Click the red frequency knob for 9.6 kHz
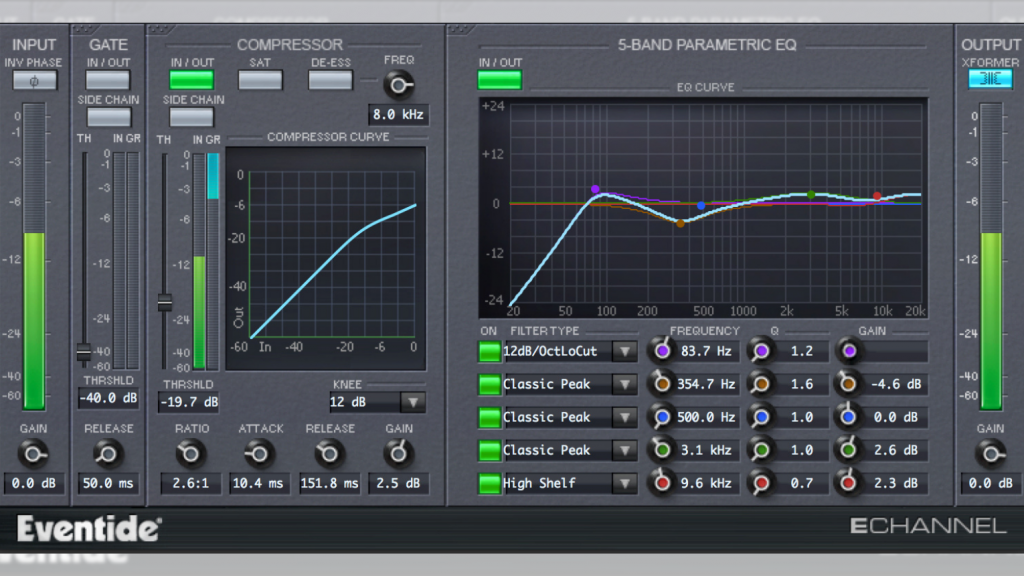 (662, 483)
